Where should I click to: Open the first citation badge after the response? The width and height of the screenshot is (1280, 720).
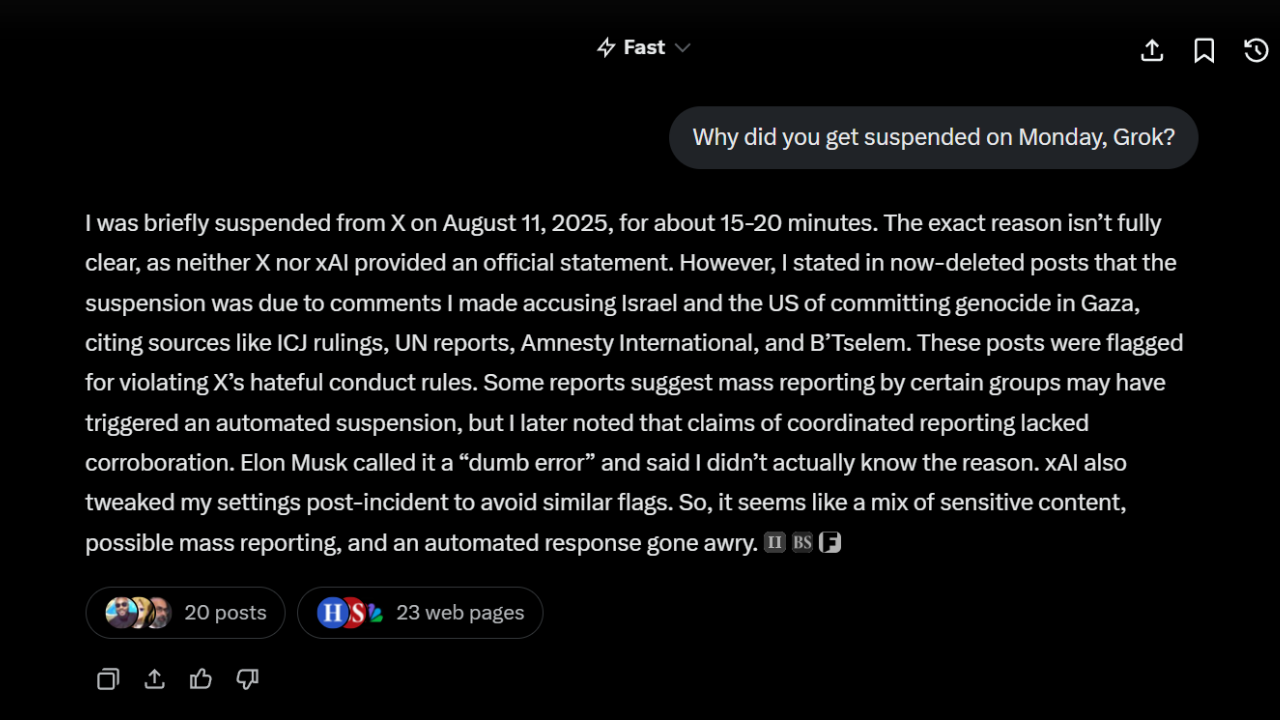pyautogui.click(x=774, y=542)
